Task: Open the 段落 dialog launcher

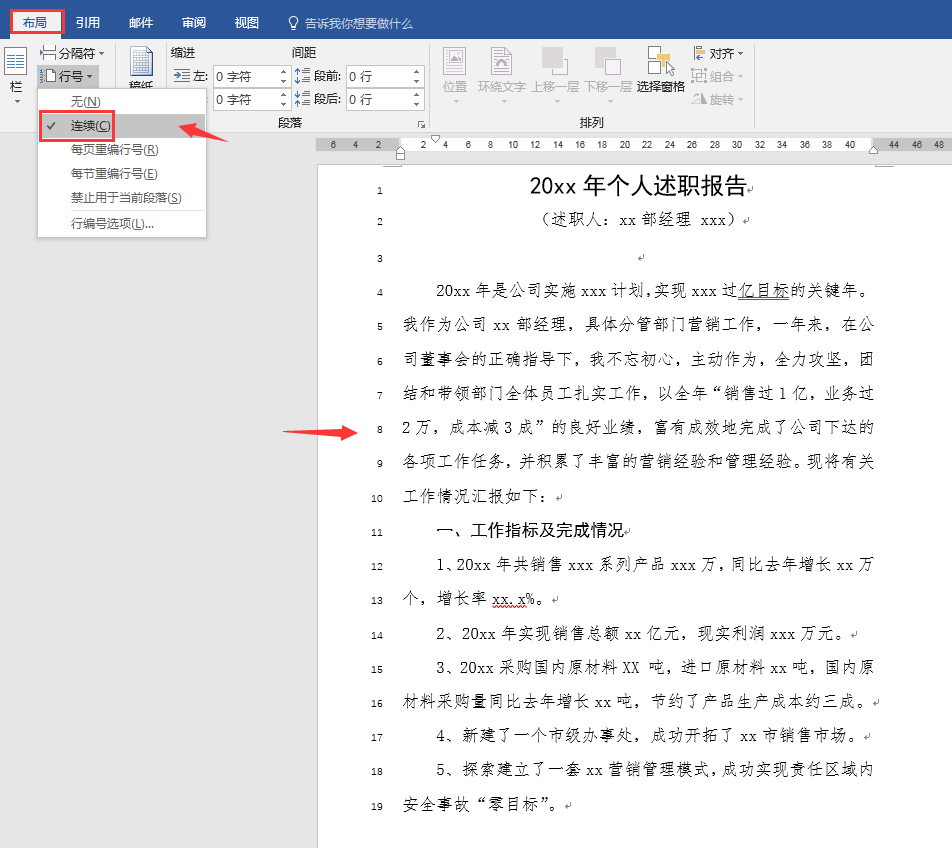Action: [421, 124]
